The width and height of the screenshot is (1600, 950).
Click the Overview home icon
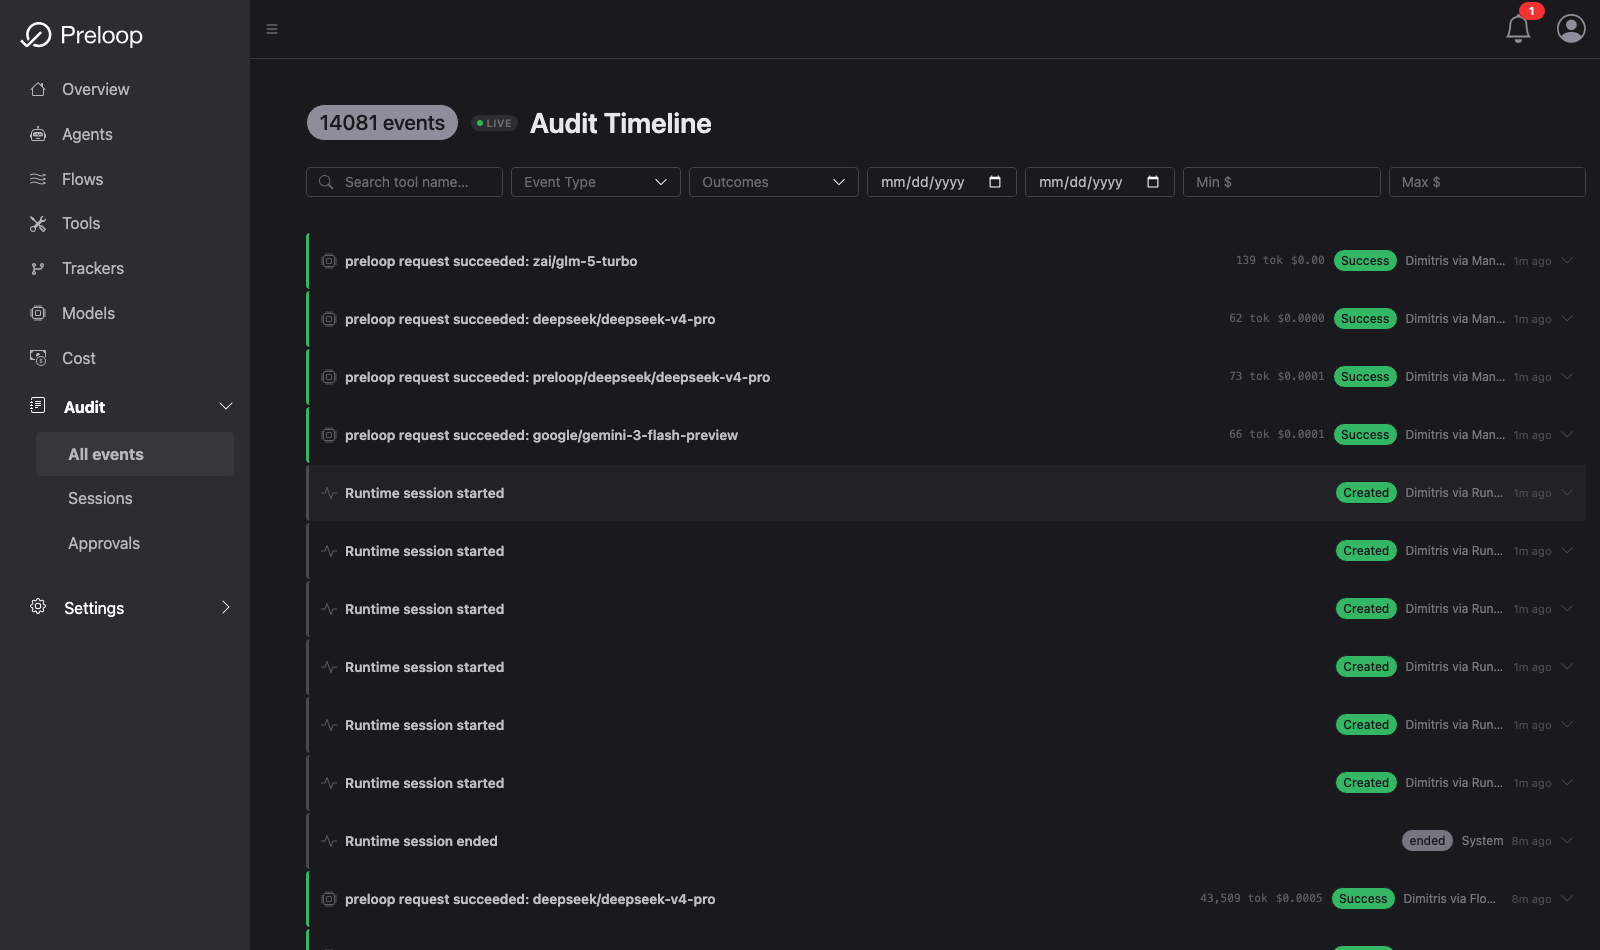click(38, 89)
